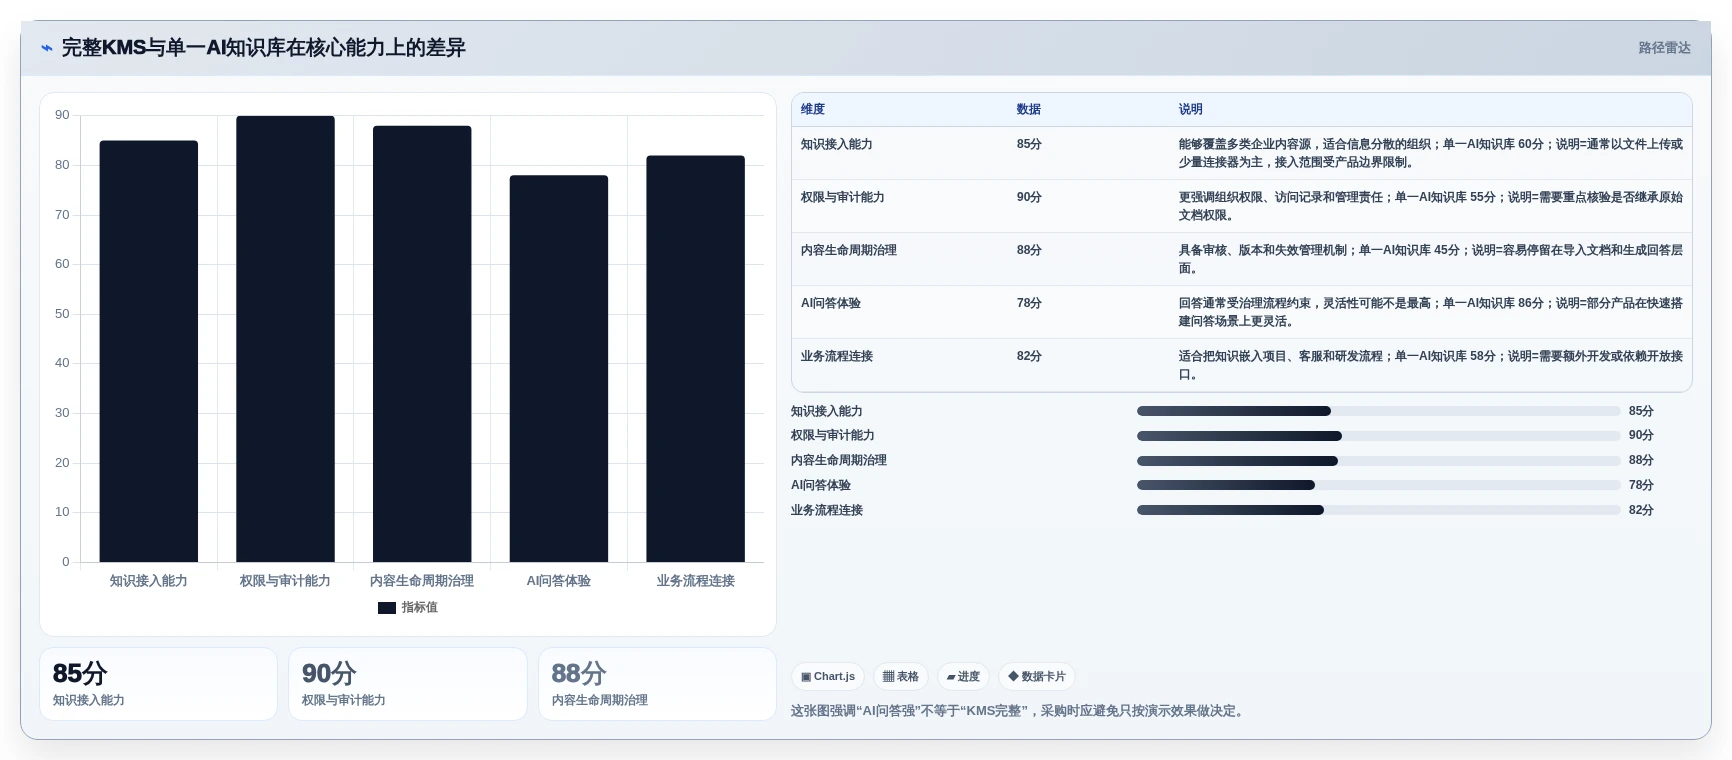Click the 内容生命周期治理 progress bar
The image size is (1732, 760).
tap(1378, 461)
